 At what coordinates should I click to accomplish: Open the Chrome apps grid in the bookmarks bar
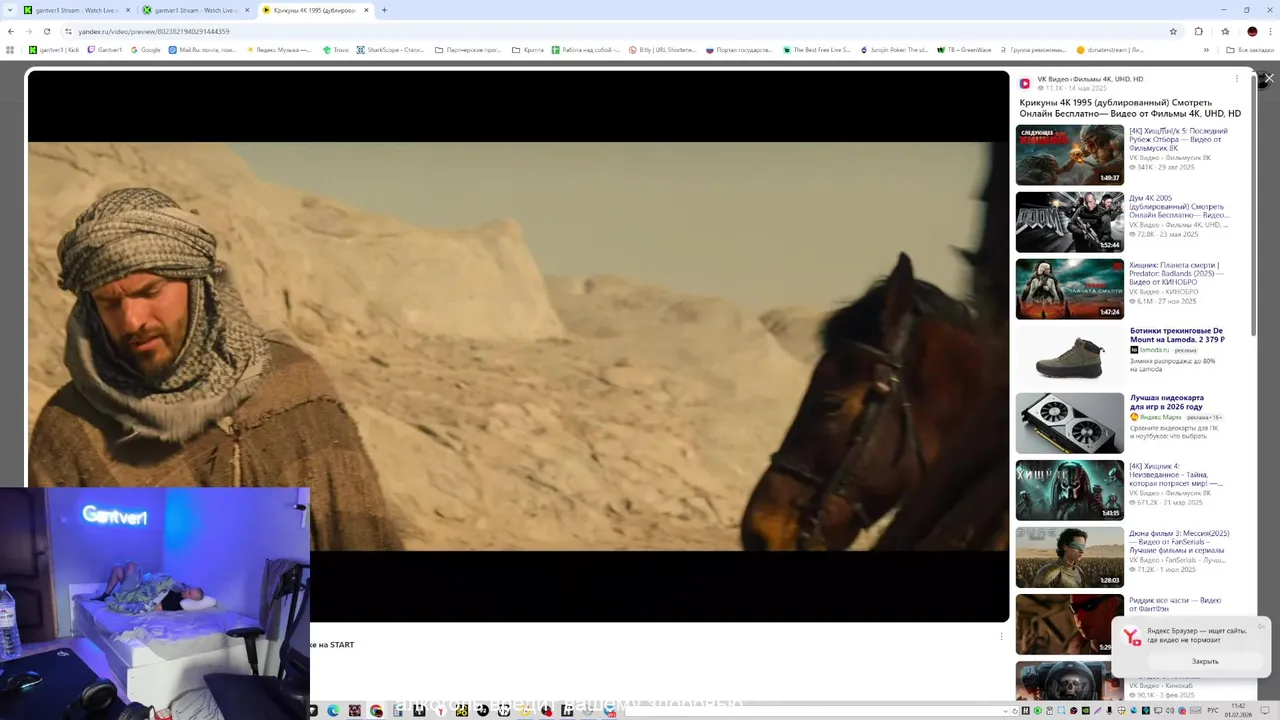pos(11,49)
